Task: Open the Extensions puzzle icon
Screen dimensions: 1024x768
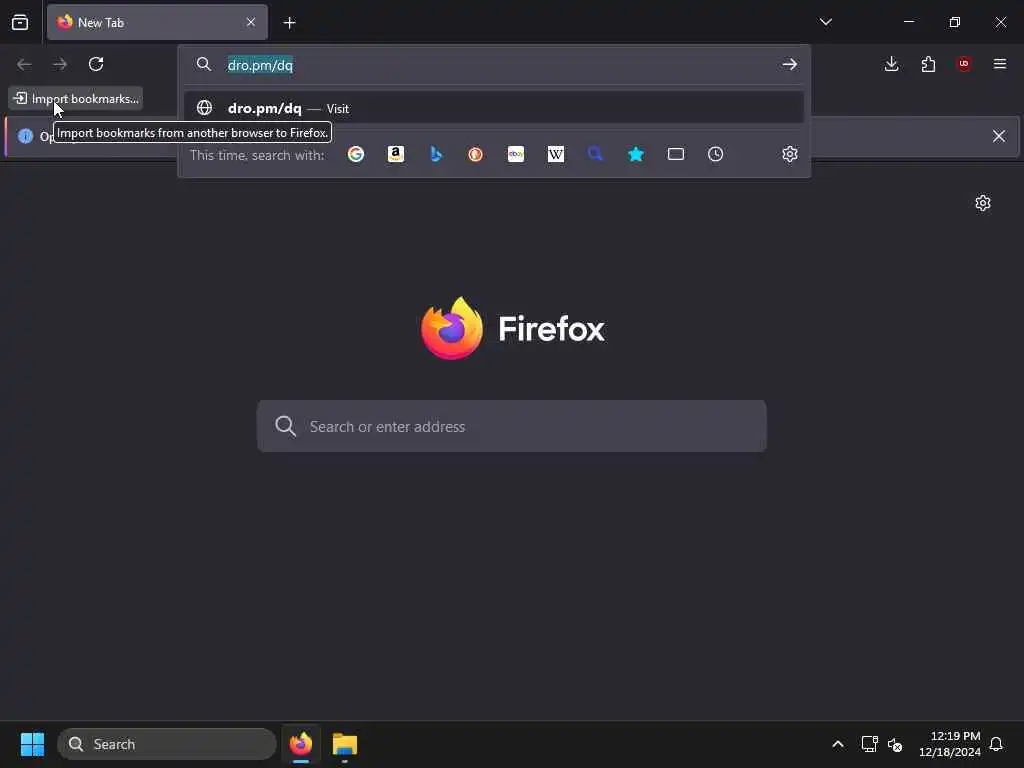Action: pyautogui.click(x=928, y=64)
